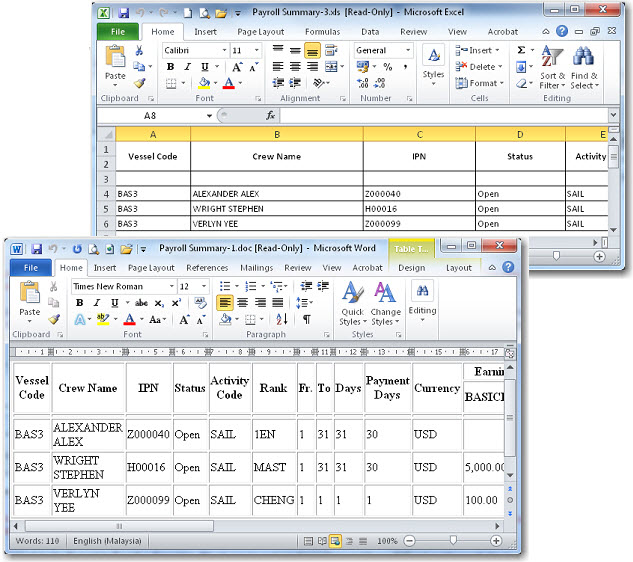Click the green File button in Excel
The height and width of the screenshot is (562, 633).
pyautogui.click(x=117, y=31)
